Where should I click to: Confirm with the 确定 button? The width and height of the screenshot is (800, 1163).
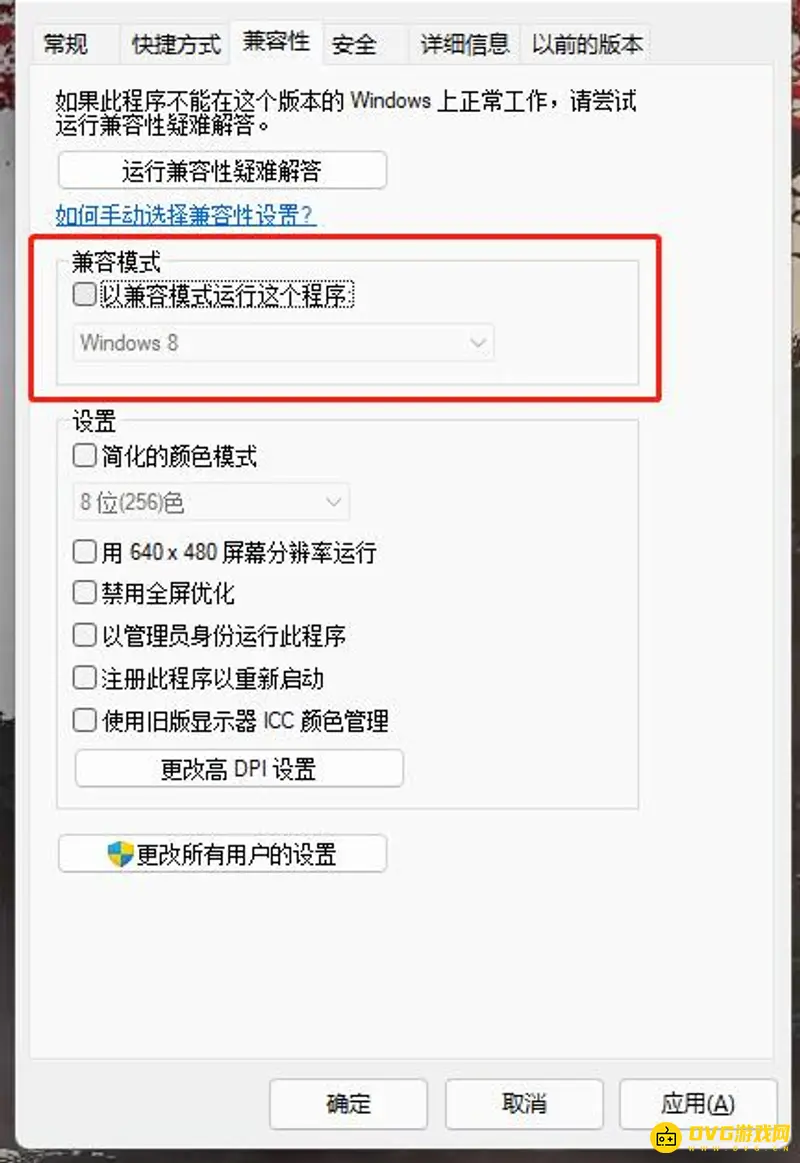pos(348,1104)
